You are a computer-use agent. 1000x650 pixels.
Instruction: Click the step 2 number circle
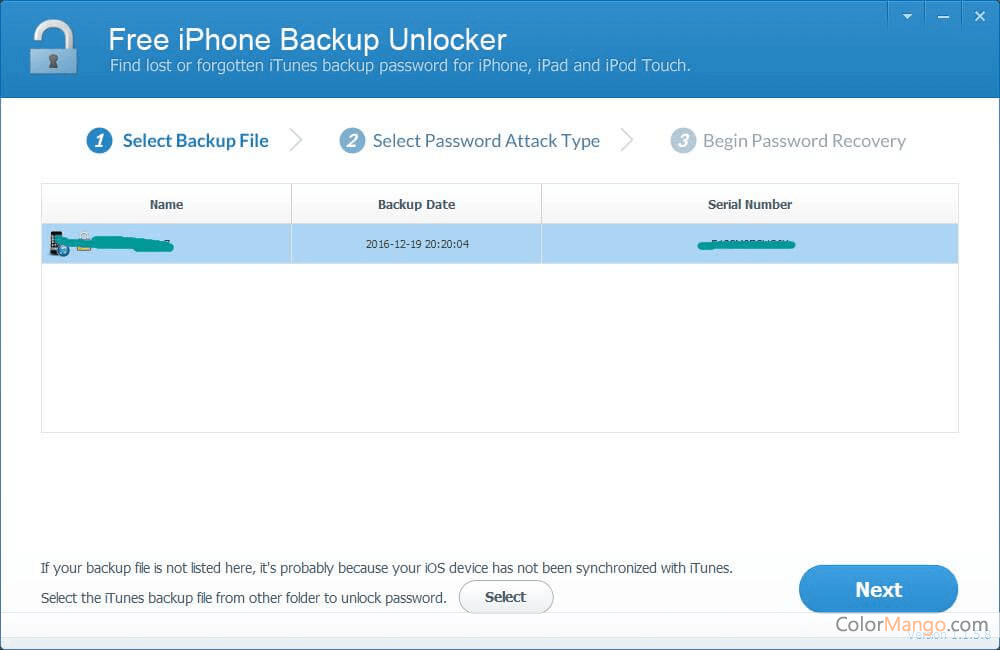pos(352,141)
